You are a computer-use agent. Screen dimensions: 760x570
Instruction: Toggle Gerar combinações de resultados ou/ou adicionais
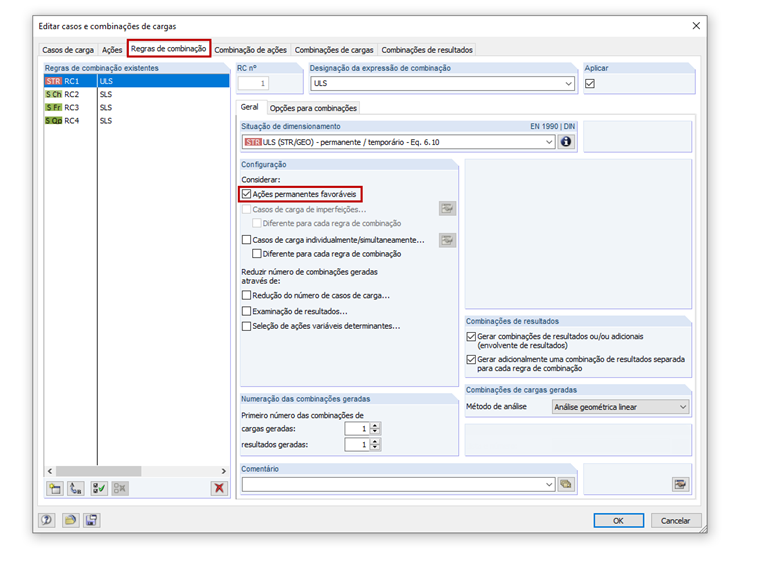point(471,336)
